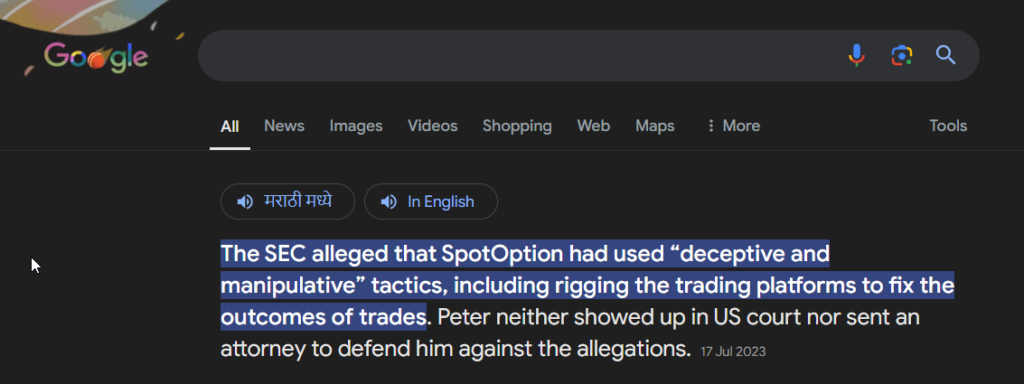The height and width of the screenshot is (384, 1024).
Task: Click speaker icon on Marathi button
Action: [x=245, y=202]
